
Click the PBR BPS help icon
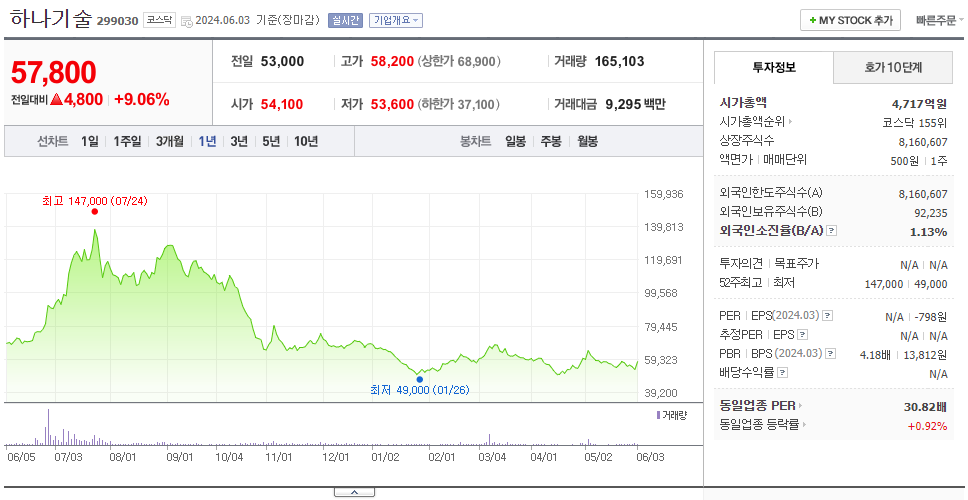(x=831, y=354)
